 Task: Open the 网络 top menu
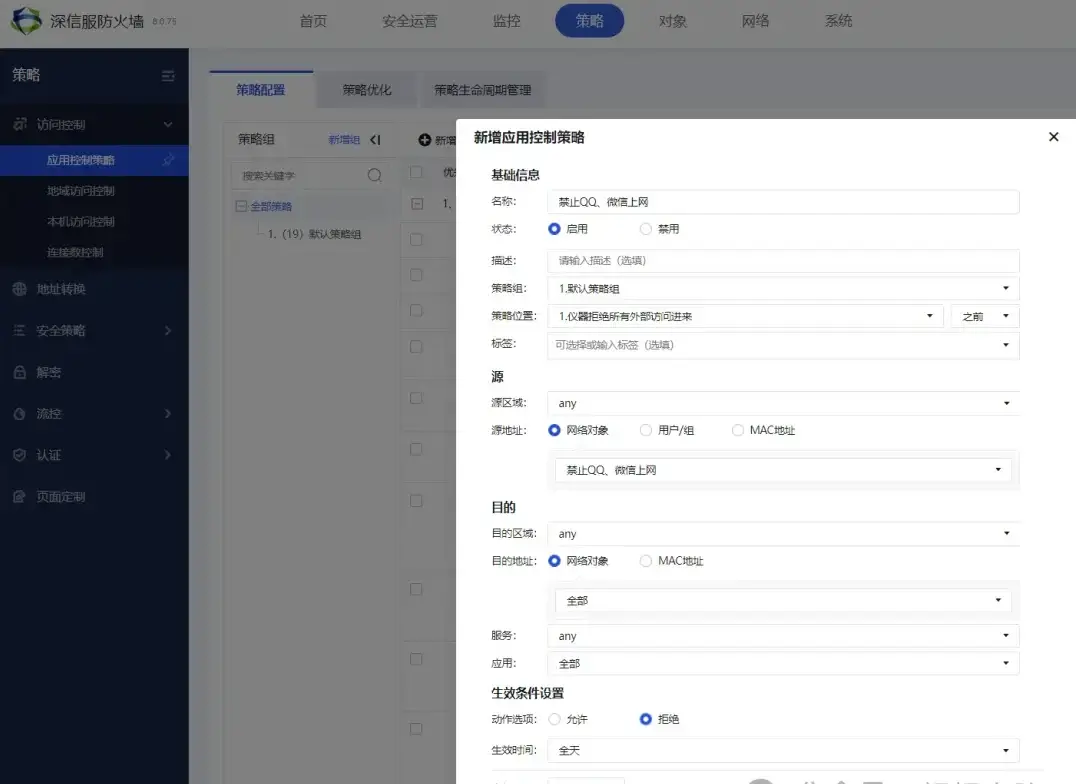tap(756, 21)
